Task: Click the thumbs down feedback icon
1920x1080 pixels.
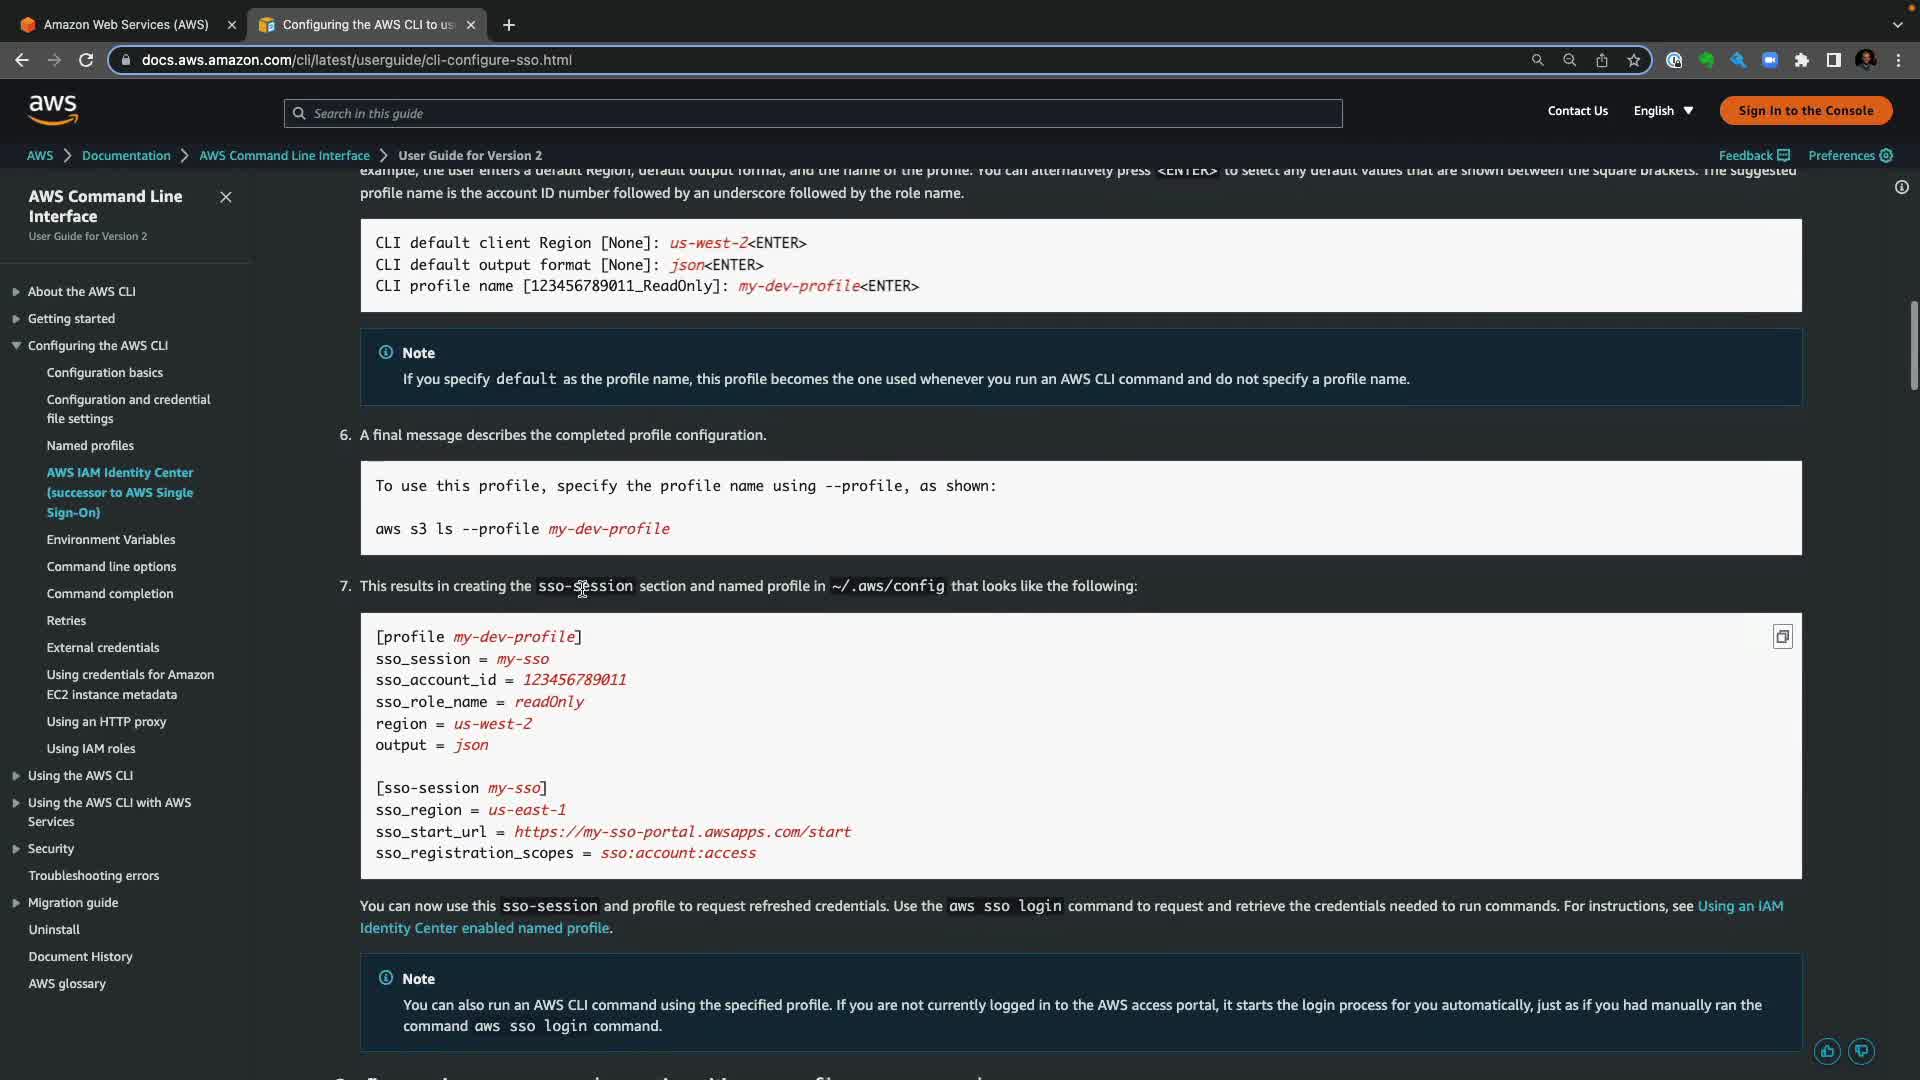Action: pos(1861,1051)
